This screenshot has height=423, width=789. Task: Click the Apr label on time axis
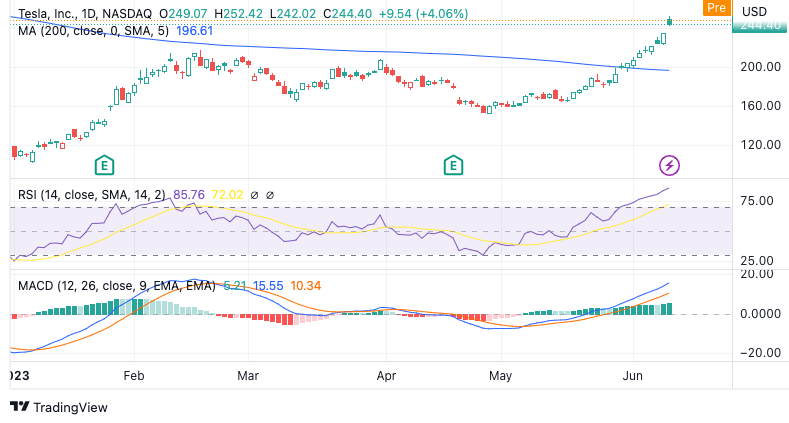(386, 376)
